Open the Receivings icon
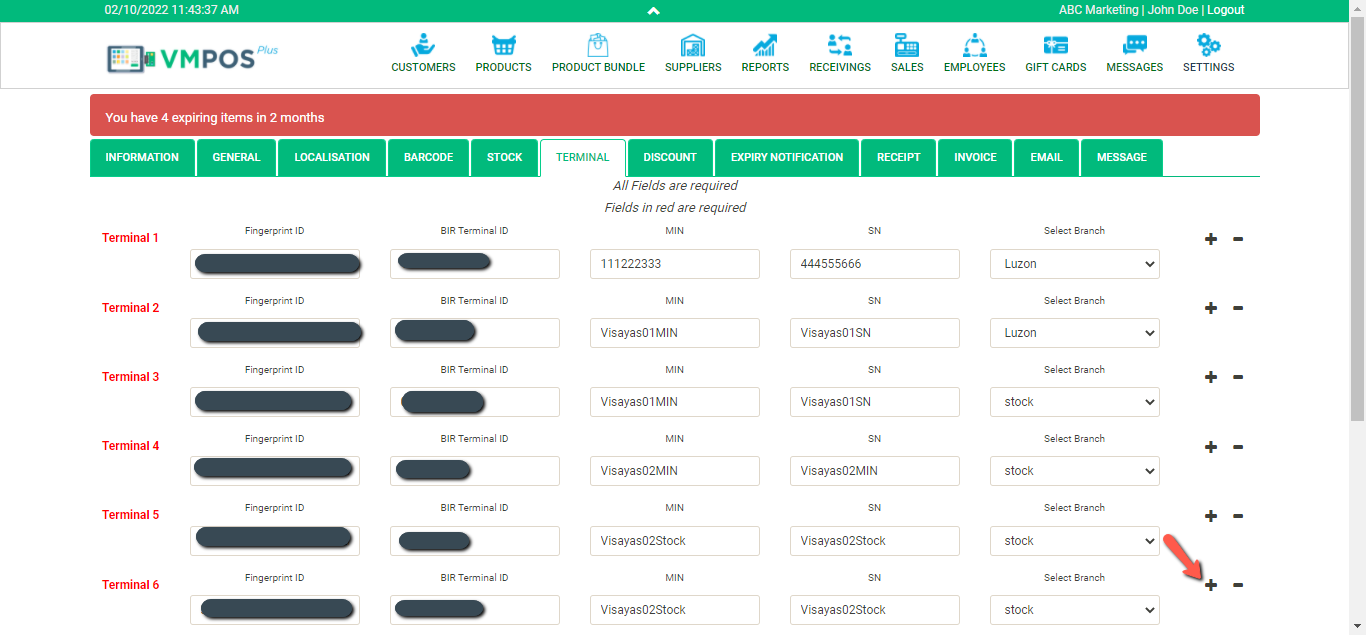 [x=839, y=46]
